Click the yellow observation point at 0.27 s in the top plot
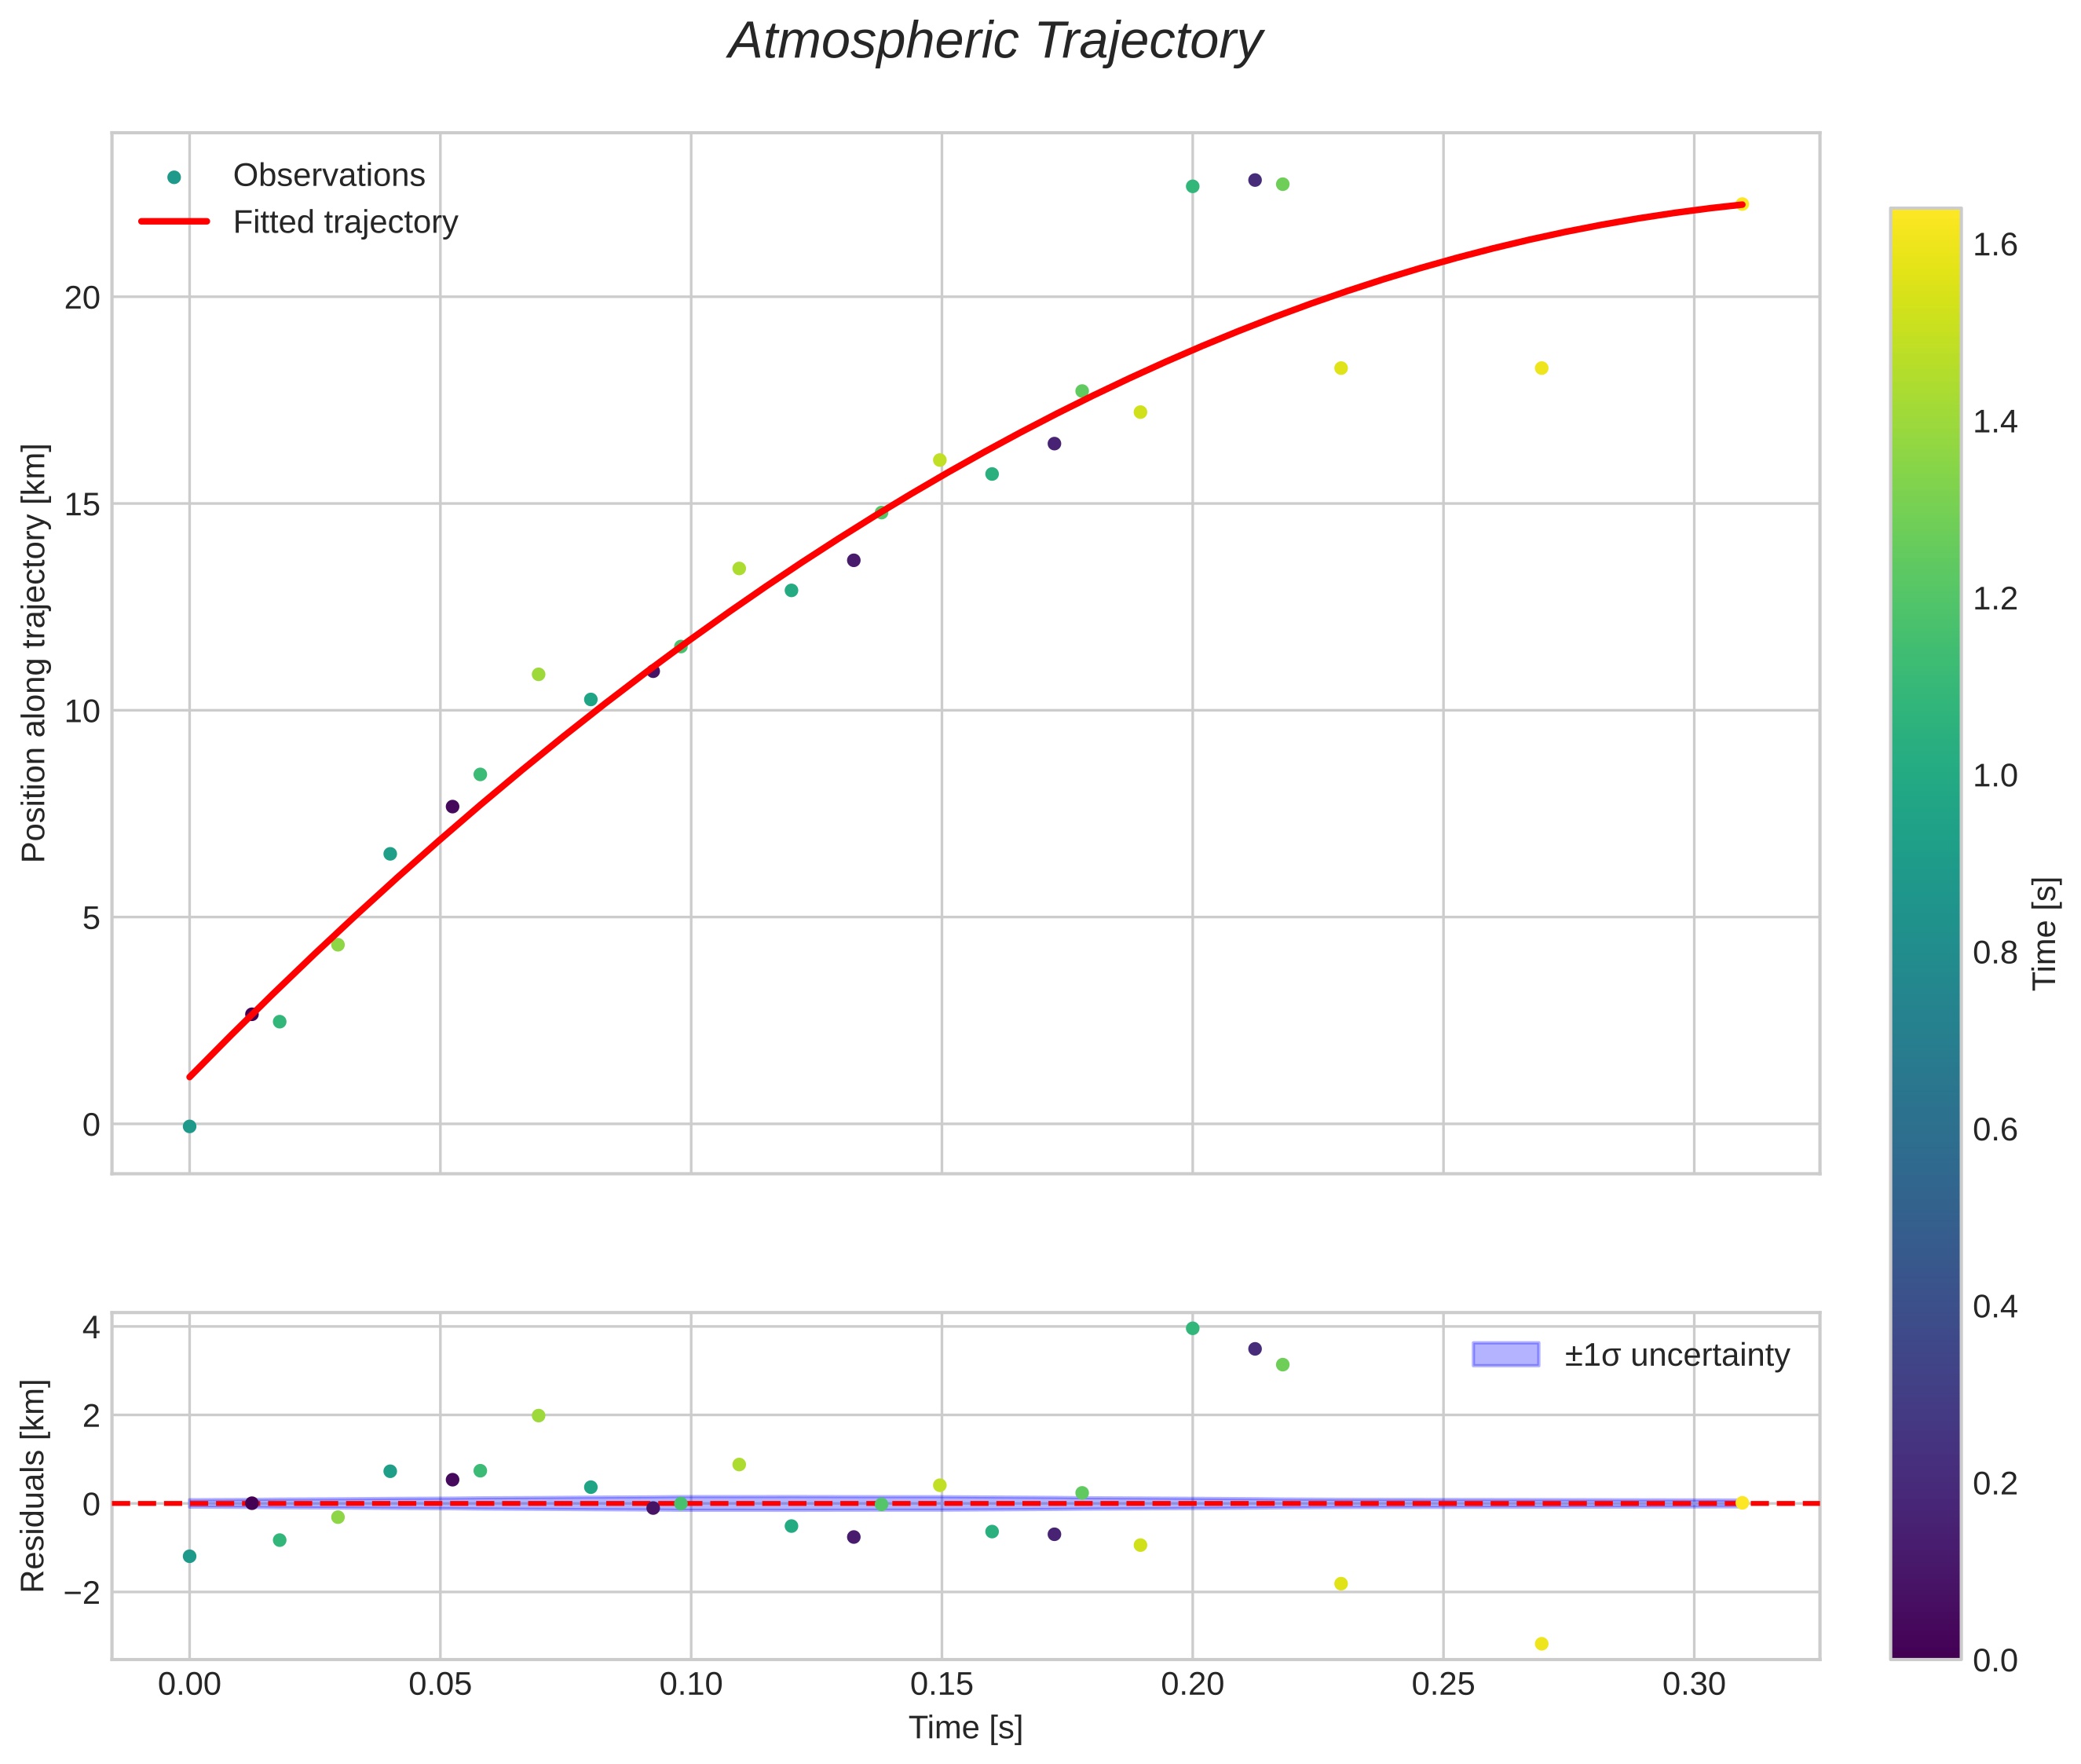 pos(1541,368)
